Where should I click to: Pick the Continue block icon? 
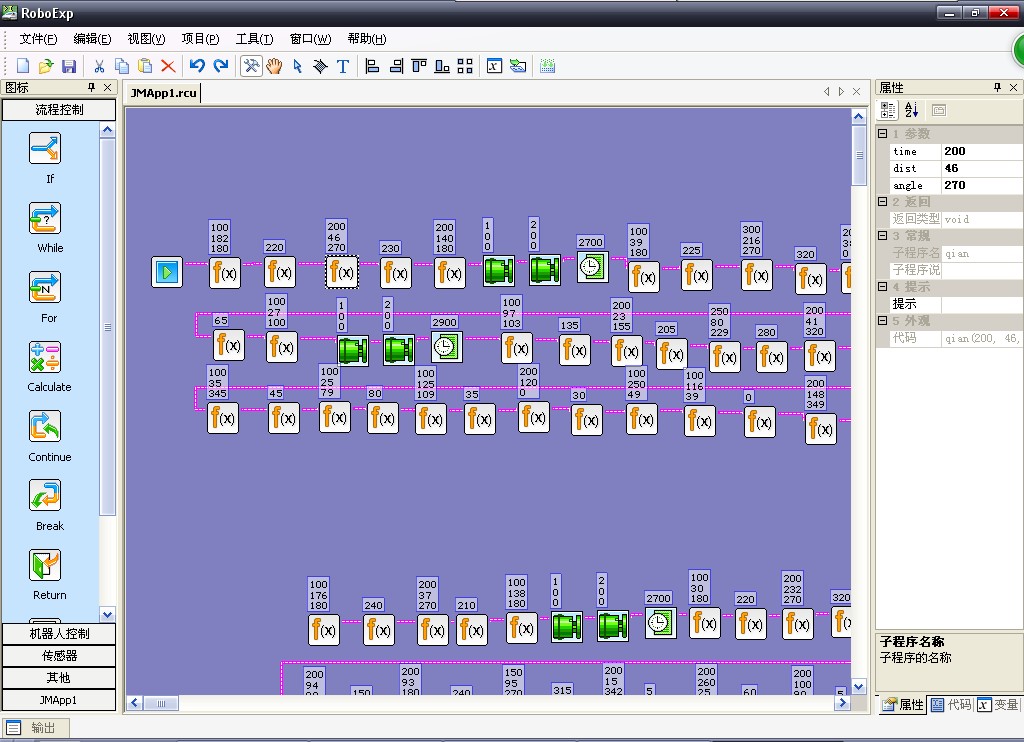click(x=46, y=427)
